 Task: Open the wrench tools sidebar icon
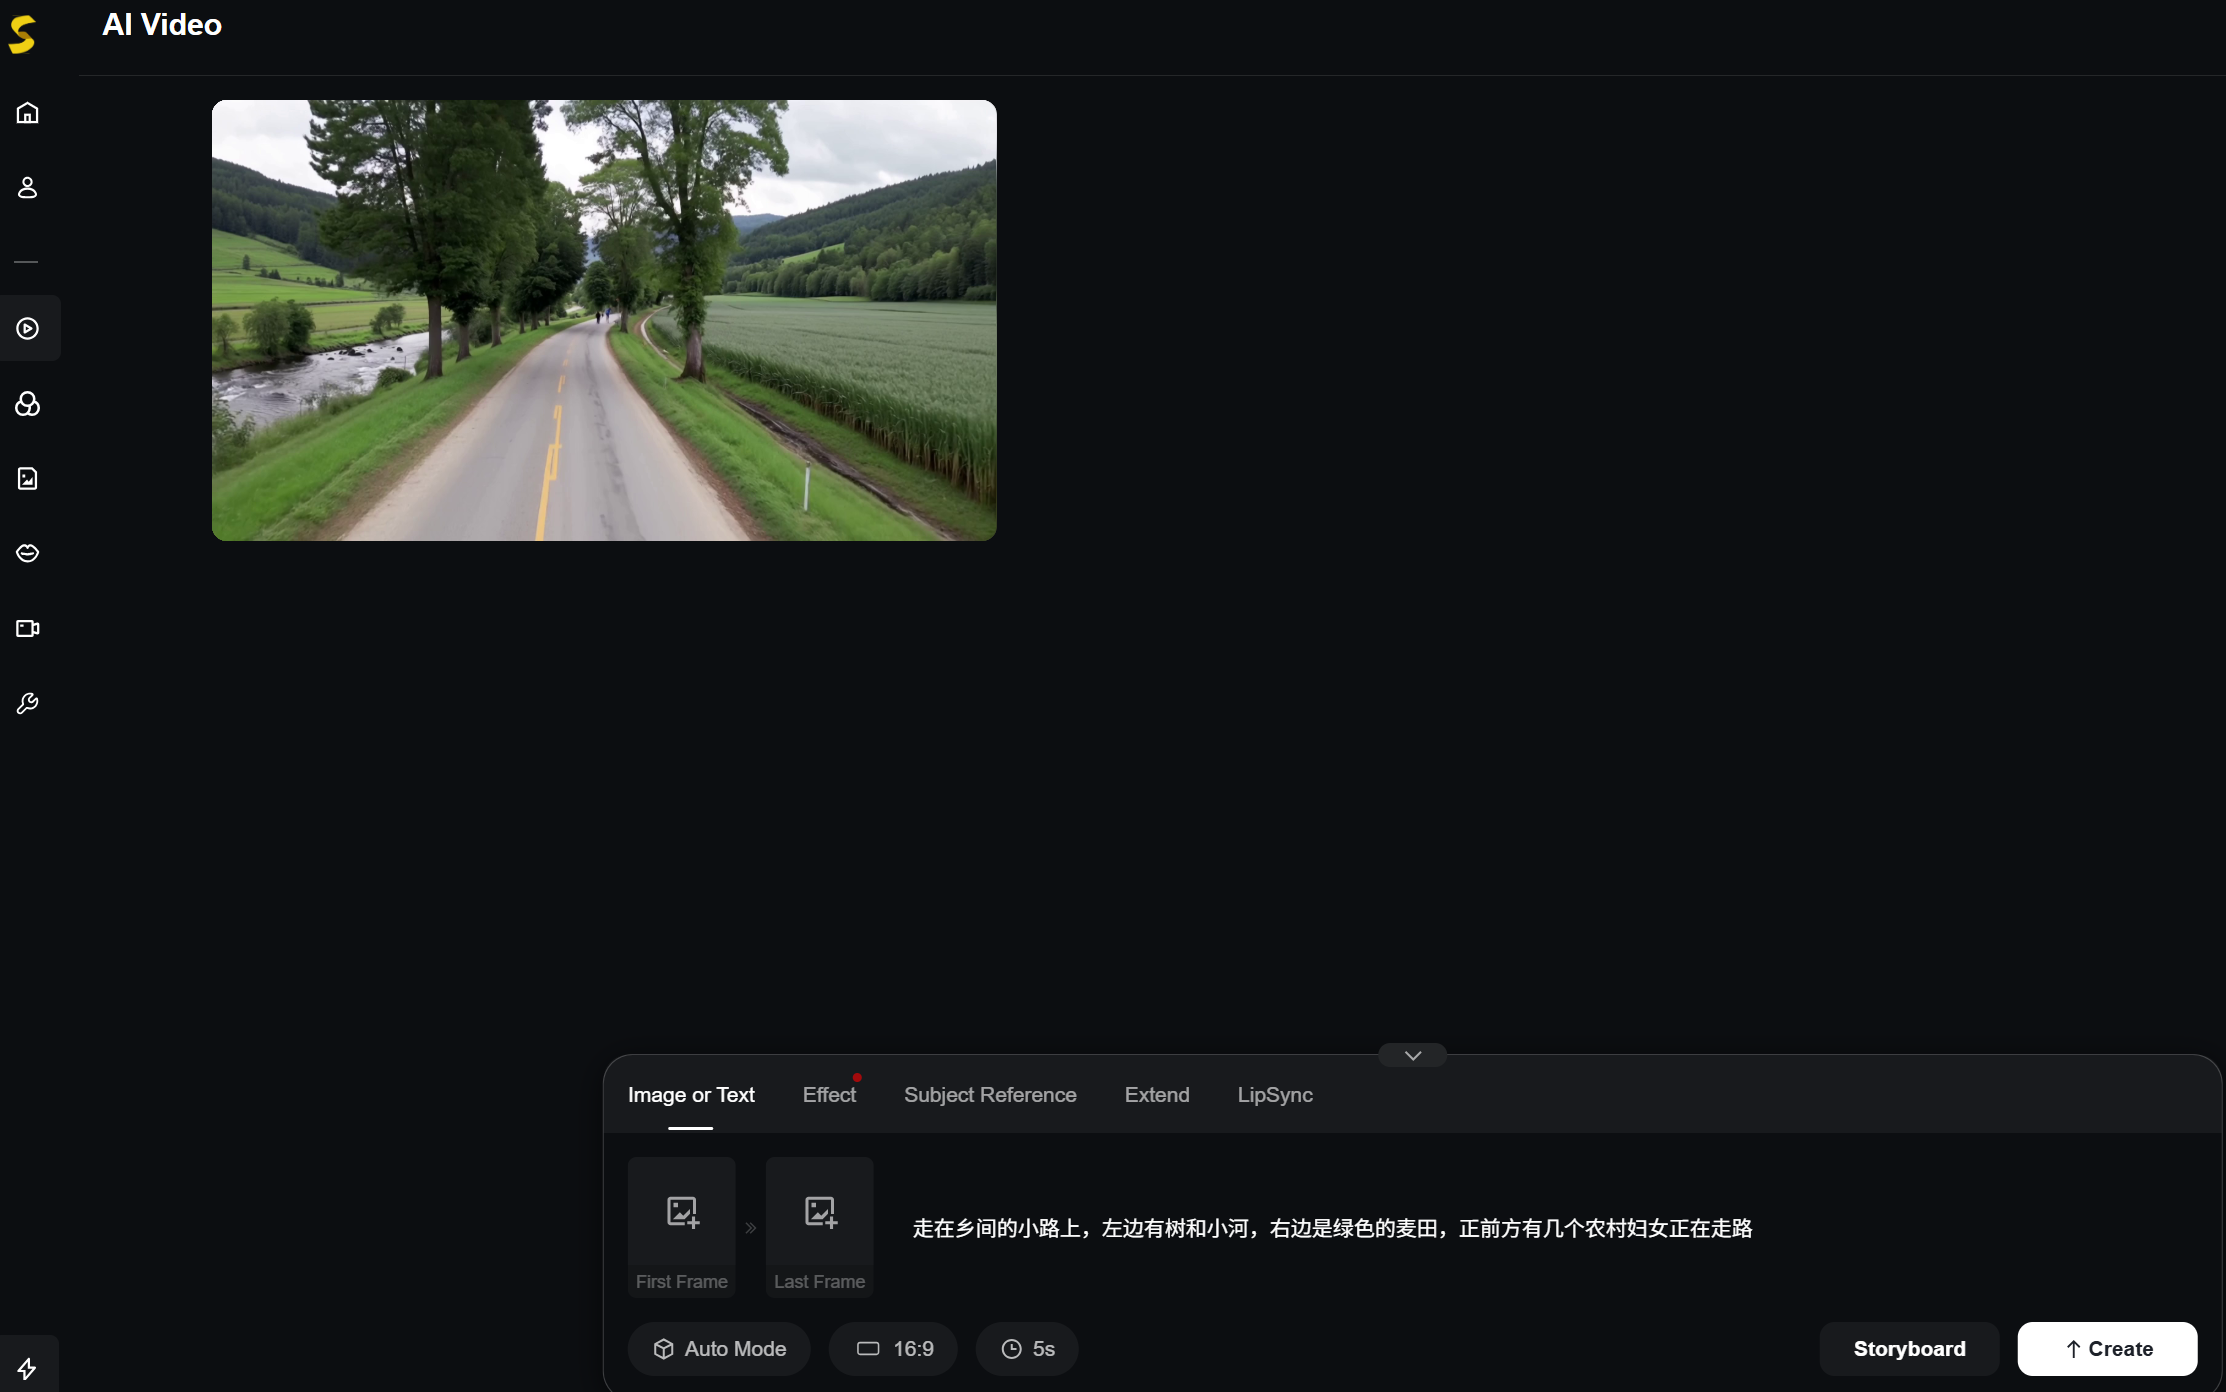pos(28,703)
